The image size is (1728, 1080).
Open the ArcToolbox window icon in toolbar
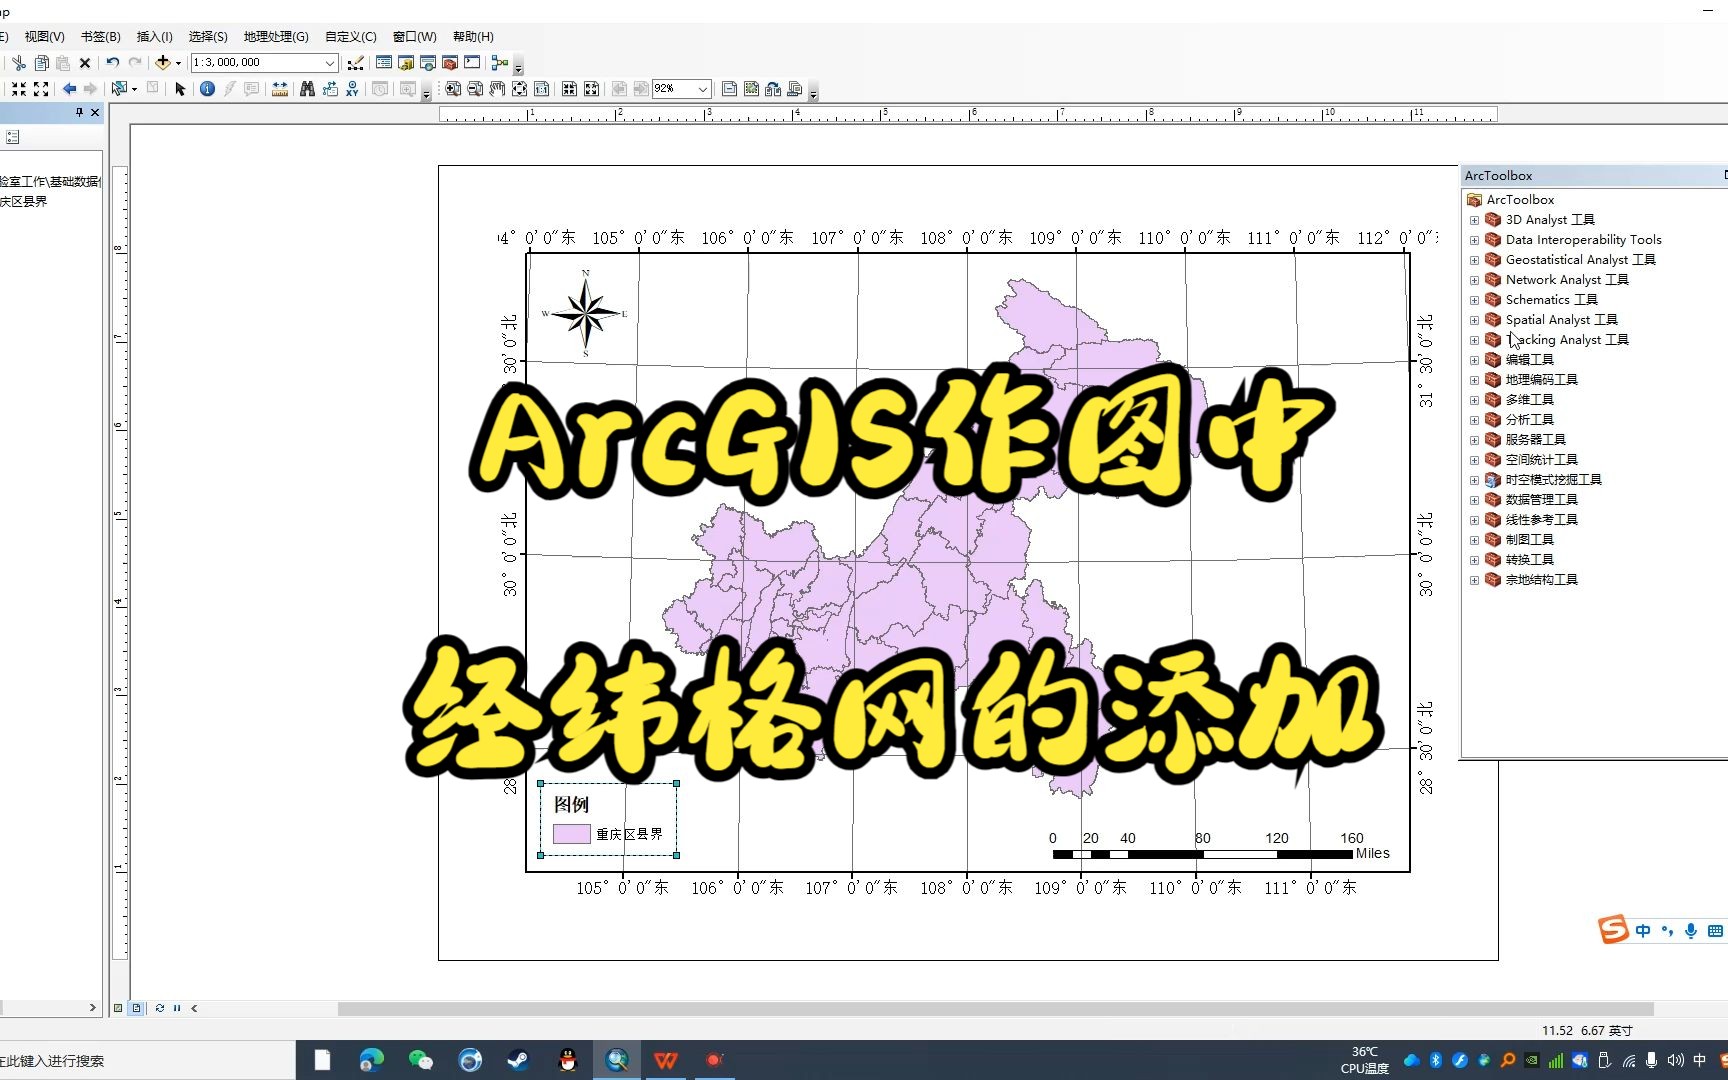pyautogui.click(x=450, y=62)
